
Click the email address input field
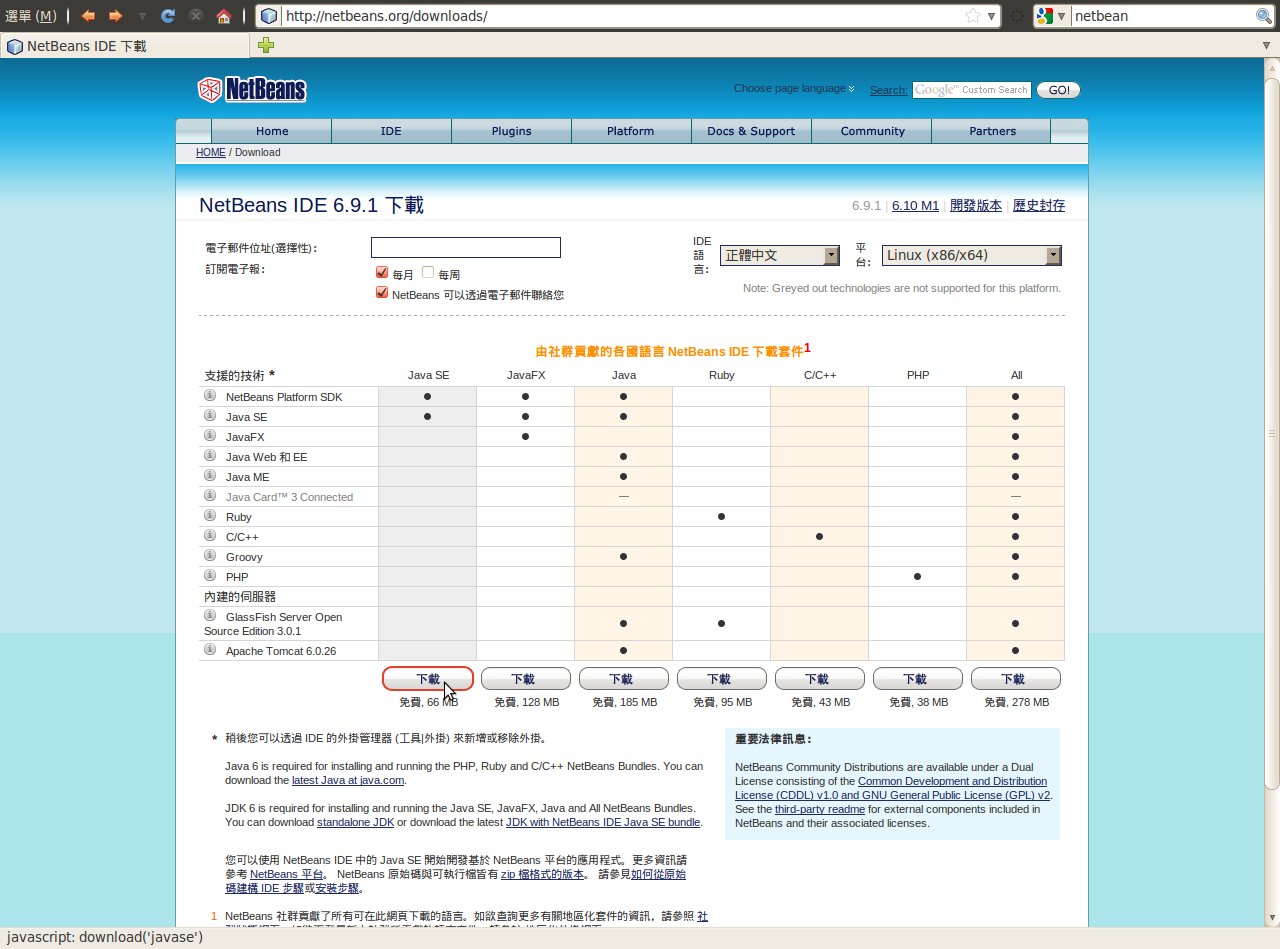tap(465, 248)
